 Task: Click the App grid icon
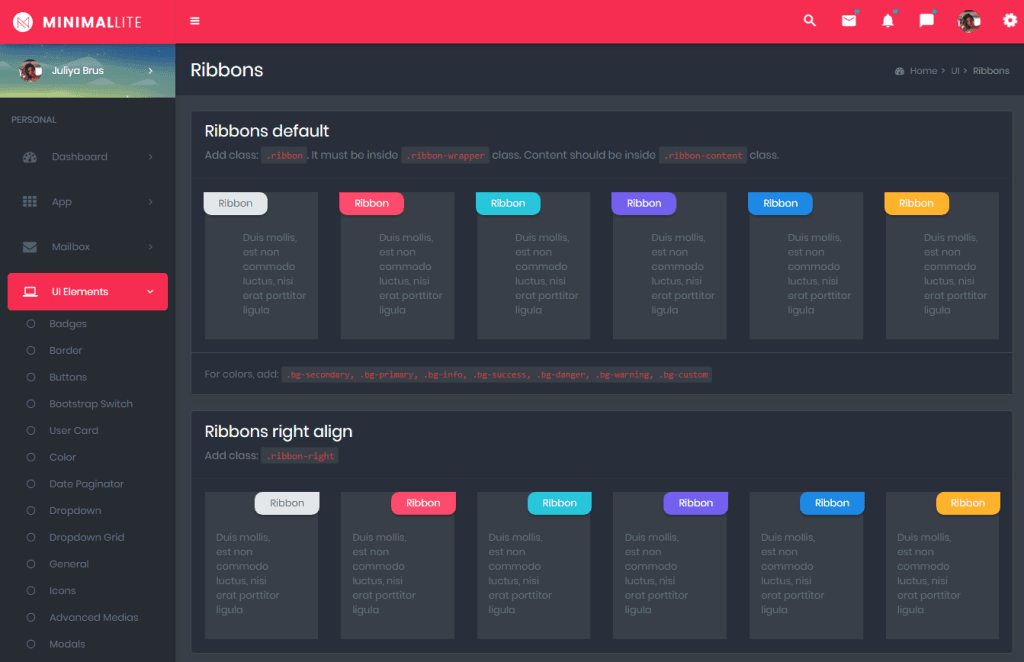point(30,202)
